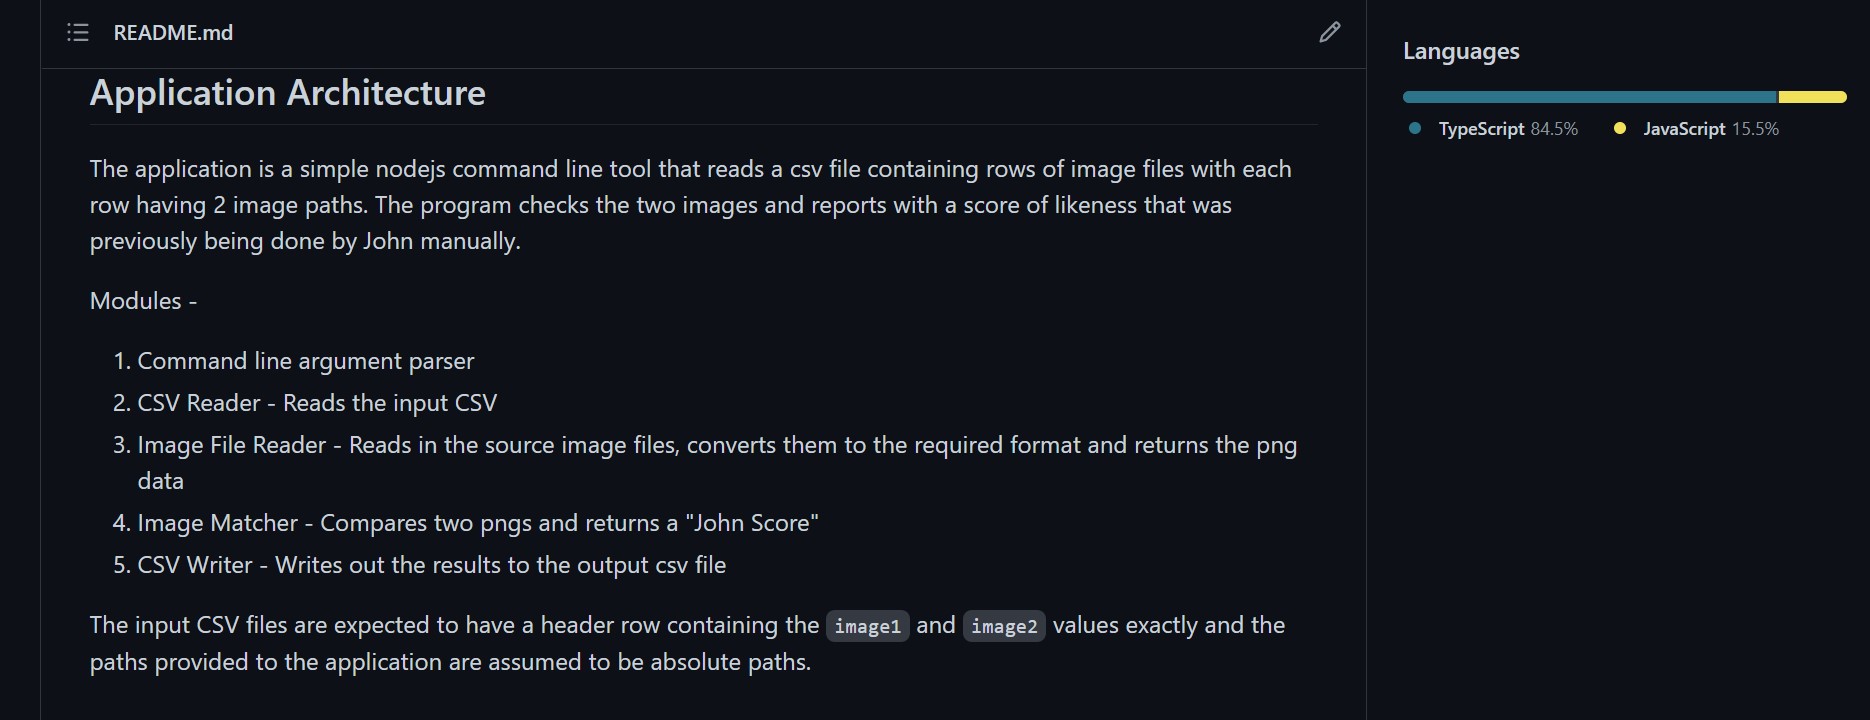Click the "Command line argument parser" list item
The image size is (1870, 720).
[x=305, y=361]
